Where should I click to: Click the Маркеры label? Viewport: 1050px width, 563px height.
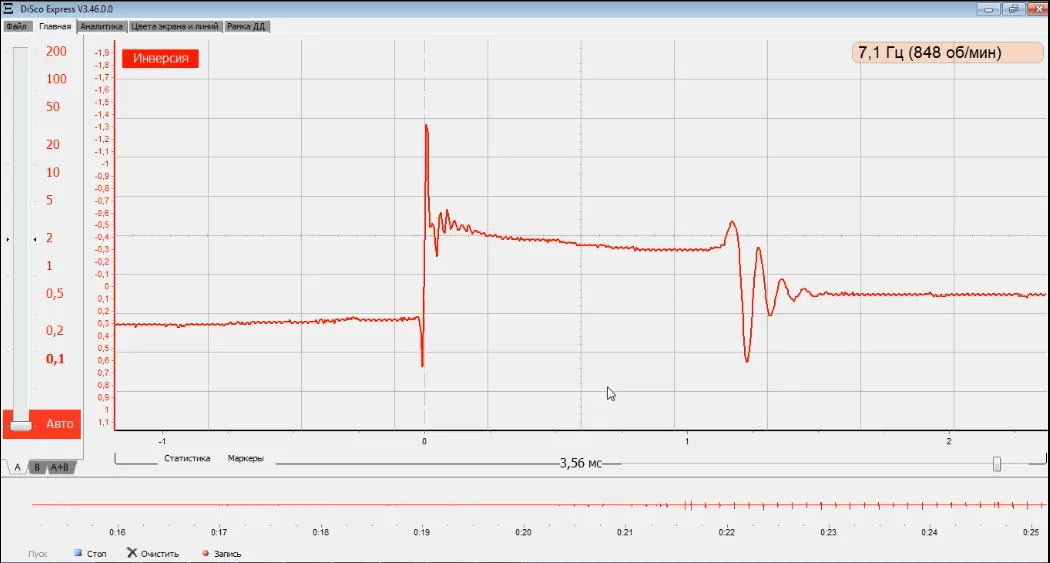point(245,459)
